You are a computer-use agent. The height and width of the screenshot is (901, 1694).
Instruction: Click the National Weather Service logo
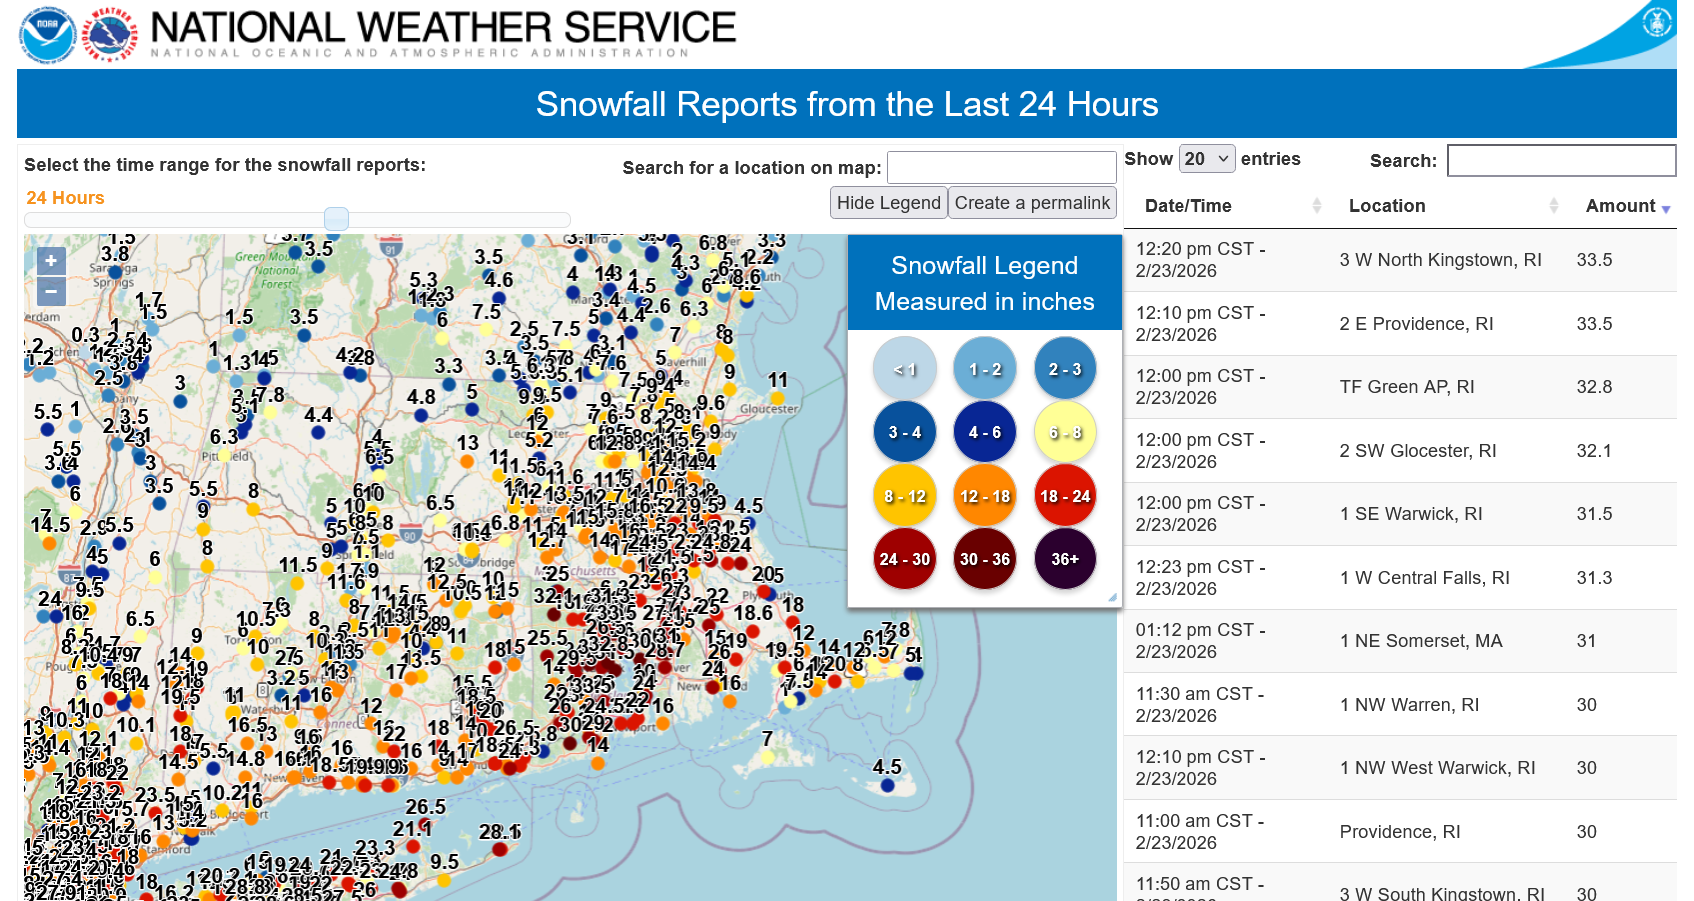[x=110, y=35]
